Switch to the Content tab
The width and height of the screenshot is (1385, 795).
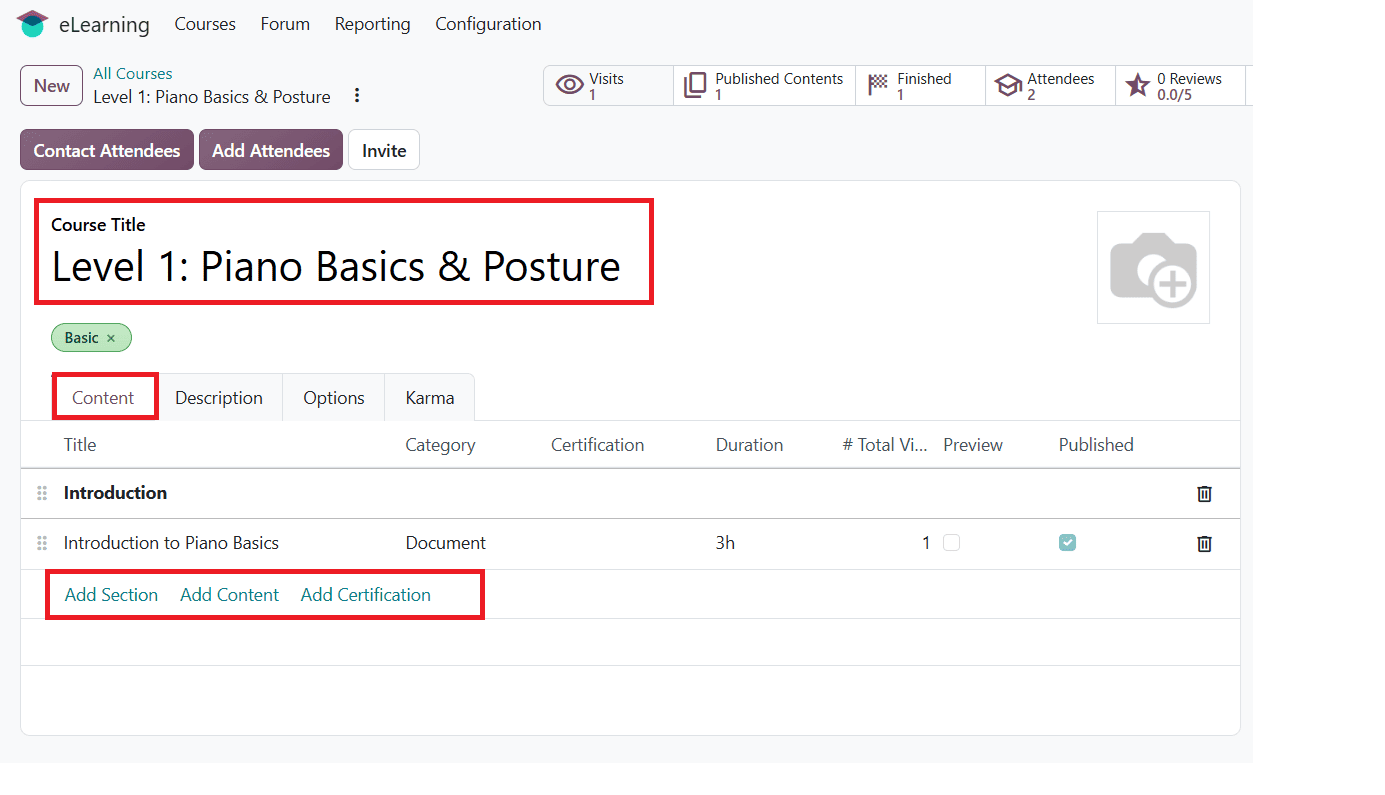pyautogui.click(x=103, y=397)
